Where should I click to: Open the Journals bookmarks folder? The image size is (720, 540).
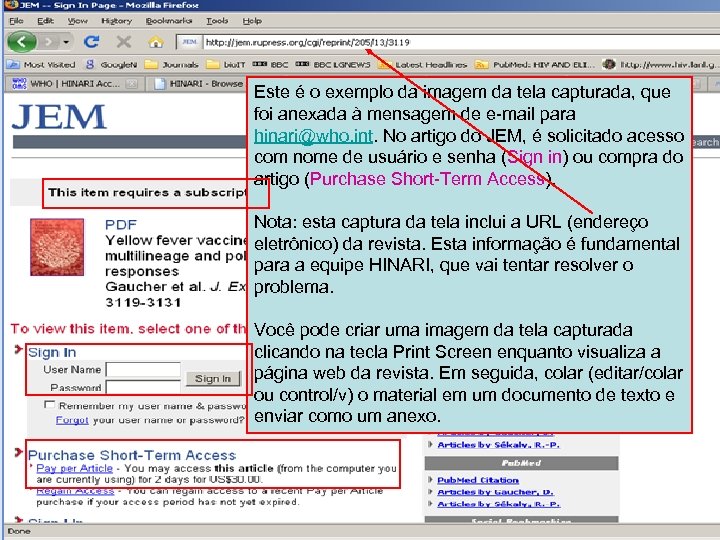coord(172,65)
